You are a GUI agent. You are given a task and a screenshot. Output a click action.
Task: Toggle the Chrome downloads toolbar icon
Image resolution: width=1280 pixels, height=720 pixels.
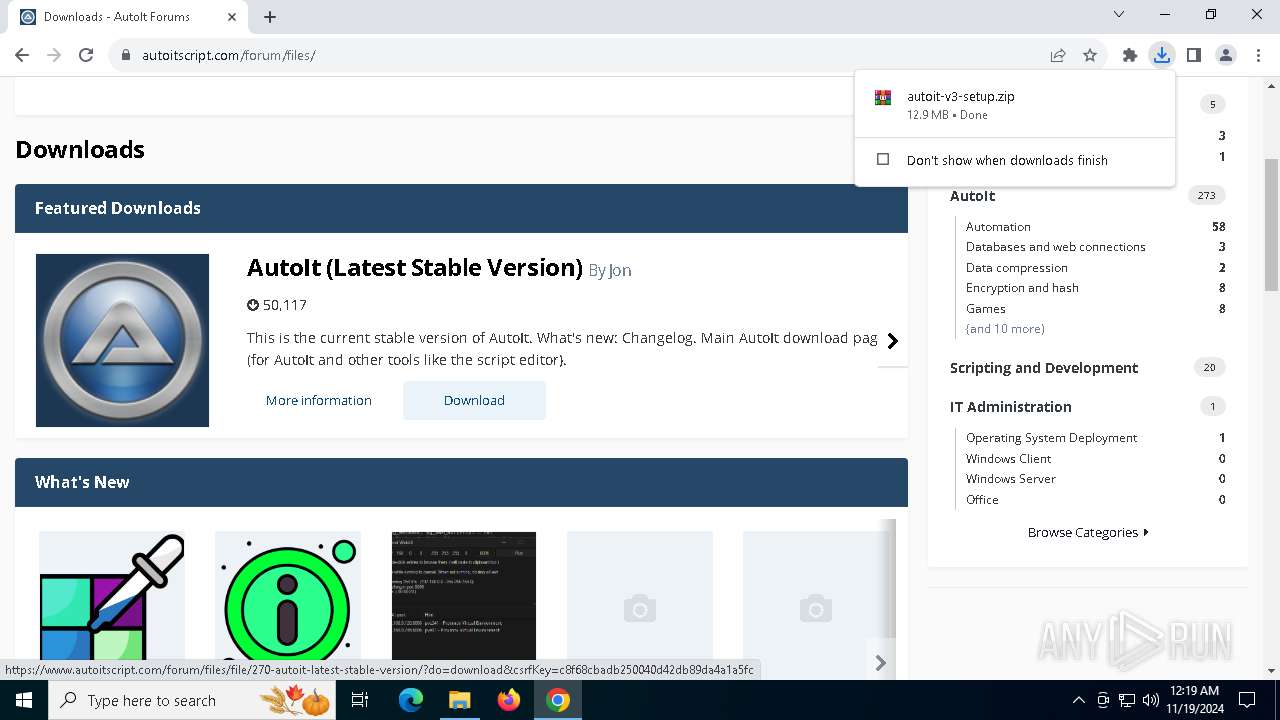click(1162, 55)
